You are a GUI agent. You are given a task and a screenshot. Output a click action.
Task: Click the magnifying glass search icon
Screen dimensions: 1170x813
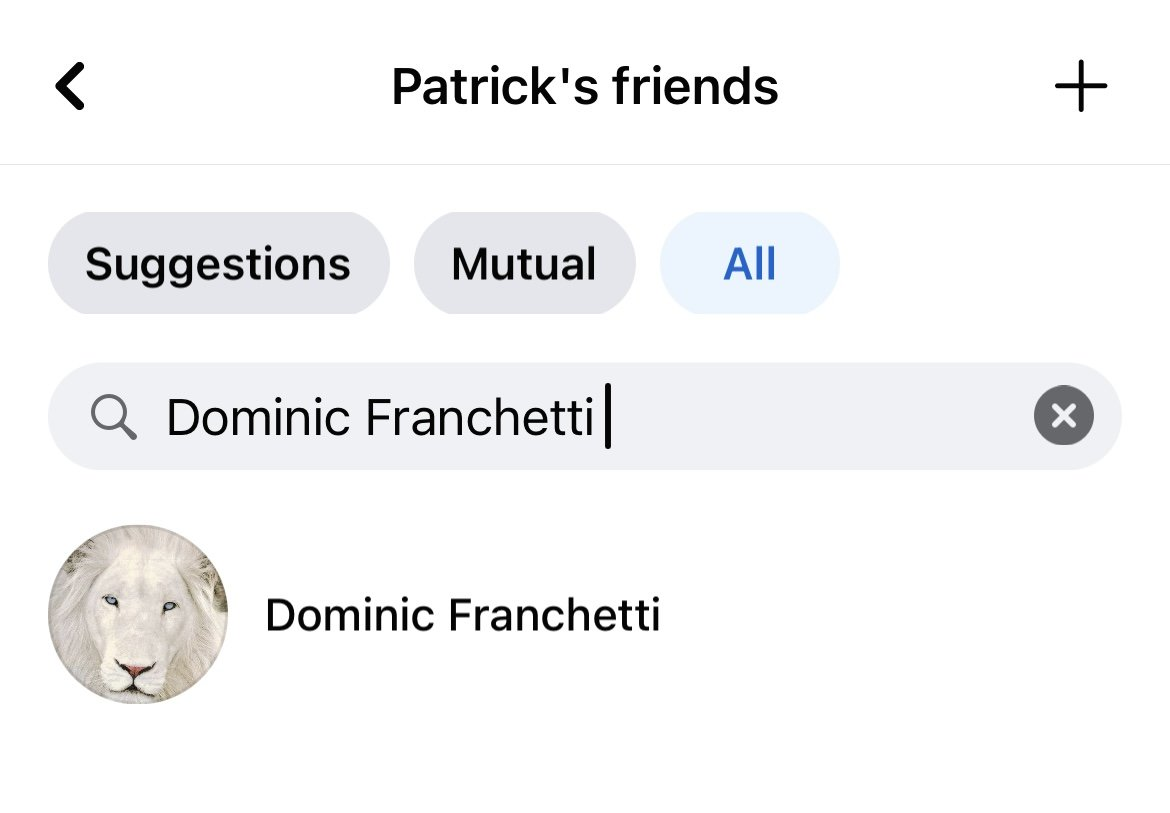(113, 417)
